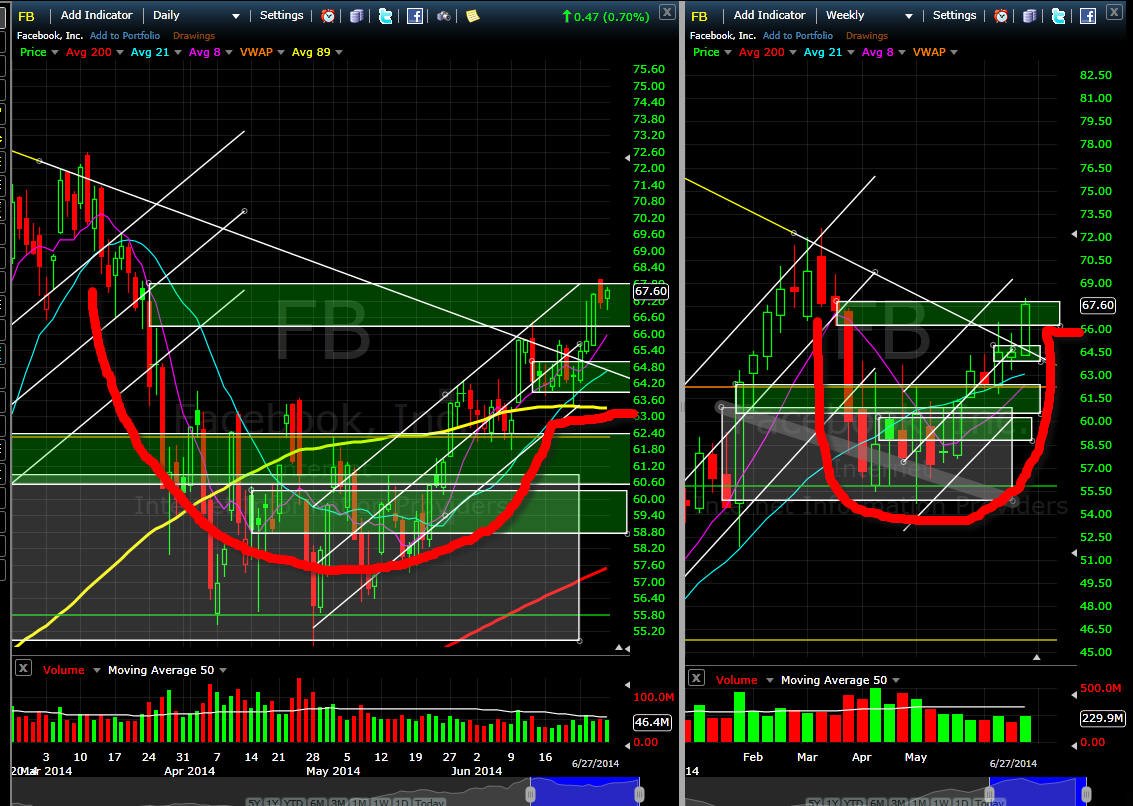Expand the Price options on the Weekly chart
This screenshot has height=806, width=1133.
(726, 52)
